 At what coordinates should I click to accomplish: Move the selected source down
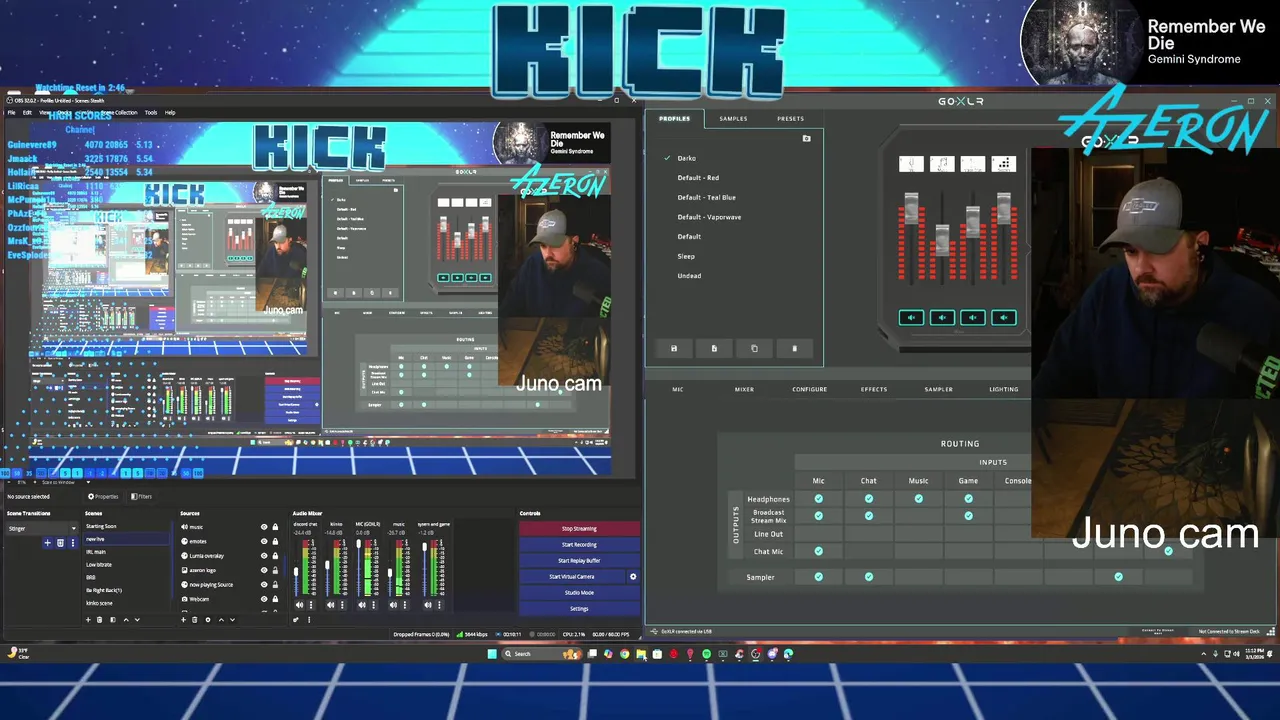[x=232, y=620]
